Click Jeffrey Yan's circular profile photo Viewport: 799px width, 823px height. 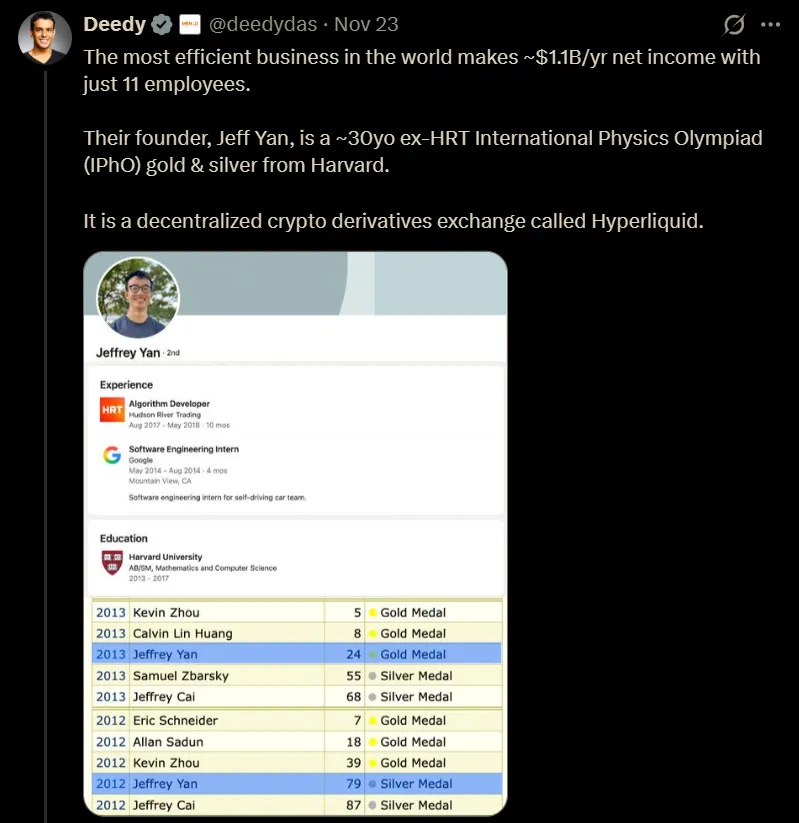click(x=137, y=296)
